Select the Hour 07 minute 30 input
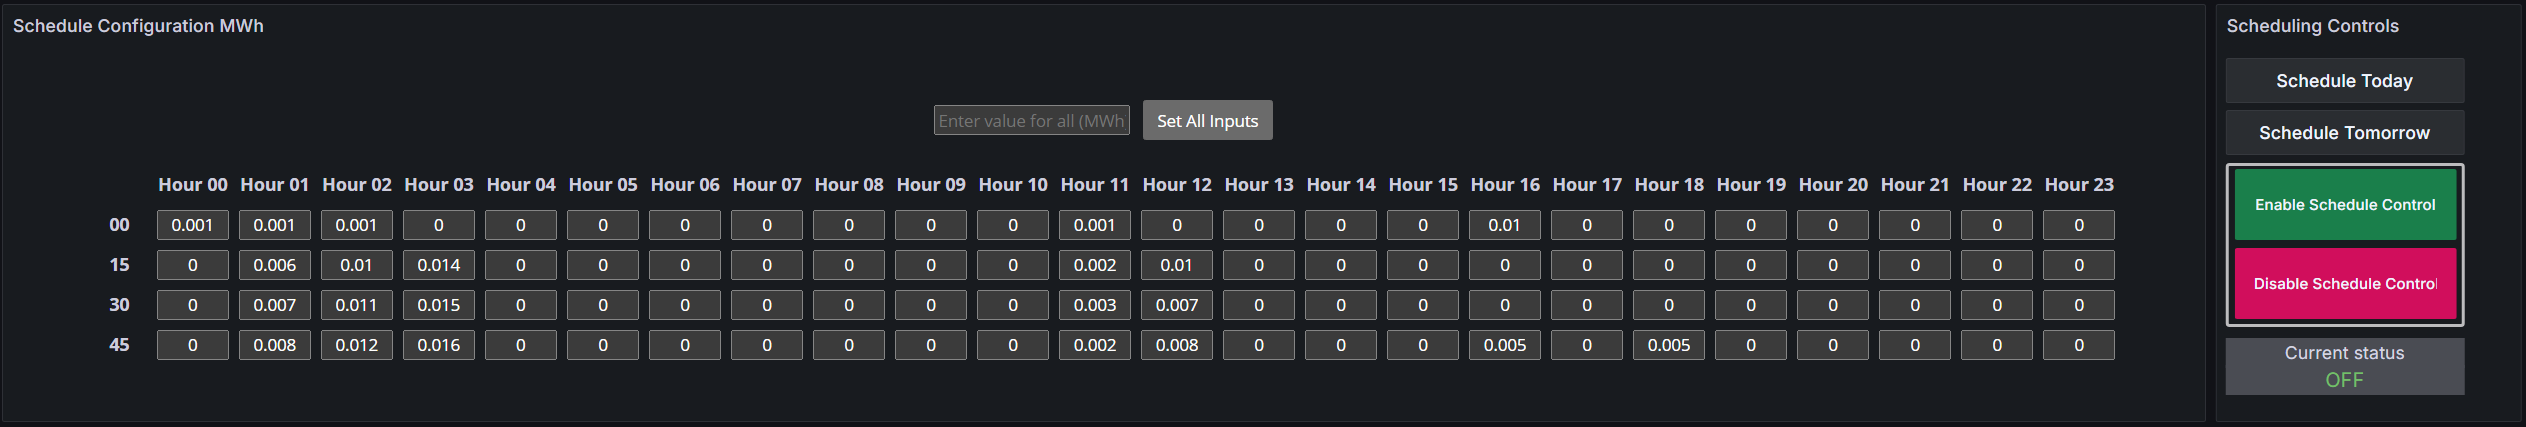 pos(767,305)
